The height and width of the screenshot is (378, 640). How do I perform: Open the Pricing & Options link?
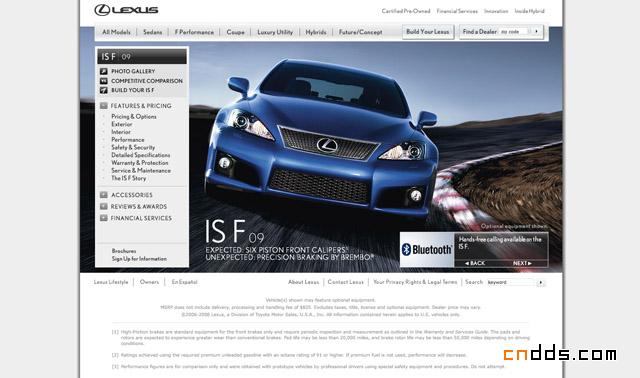[134, 116]
